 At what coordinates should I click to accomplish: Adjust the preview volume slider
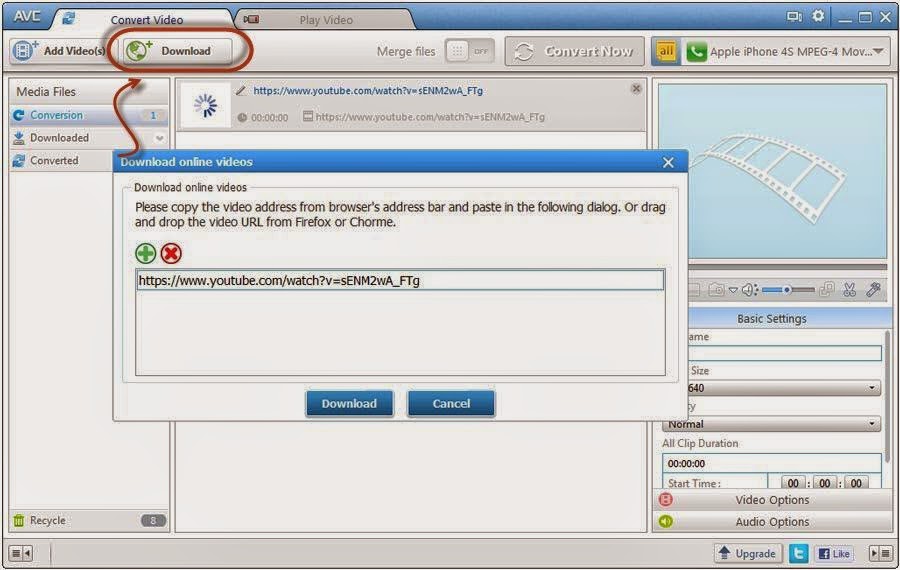pos(788,290)
